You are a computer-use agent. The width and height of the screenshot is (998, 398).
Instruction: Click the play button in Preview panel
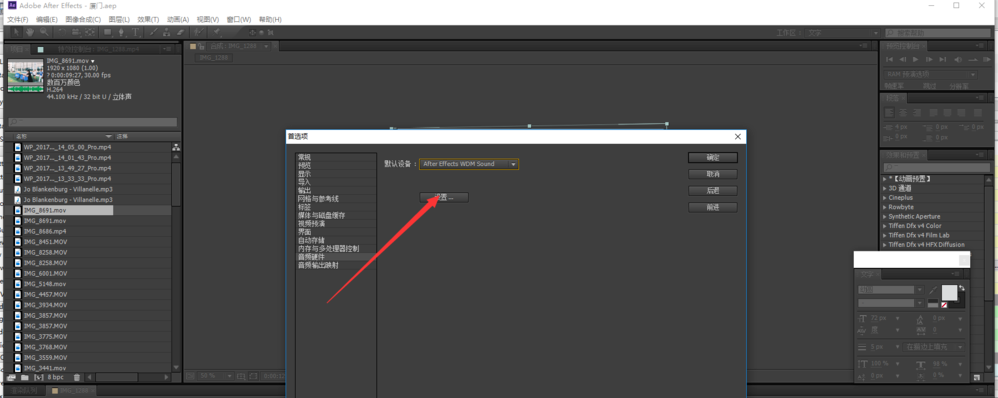915,59
